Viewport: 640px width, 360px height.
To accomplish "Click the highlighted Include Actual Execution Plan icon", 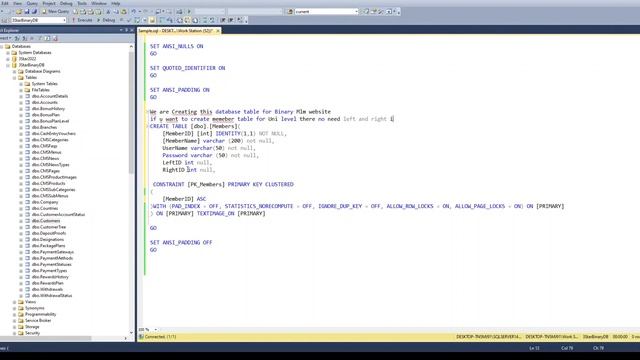I will tap(152, 20).
